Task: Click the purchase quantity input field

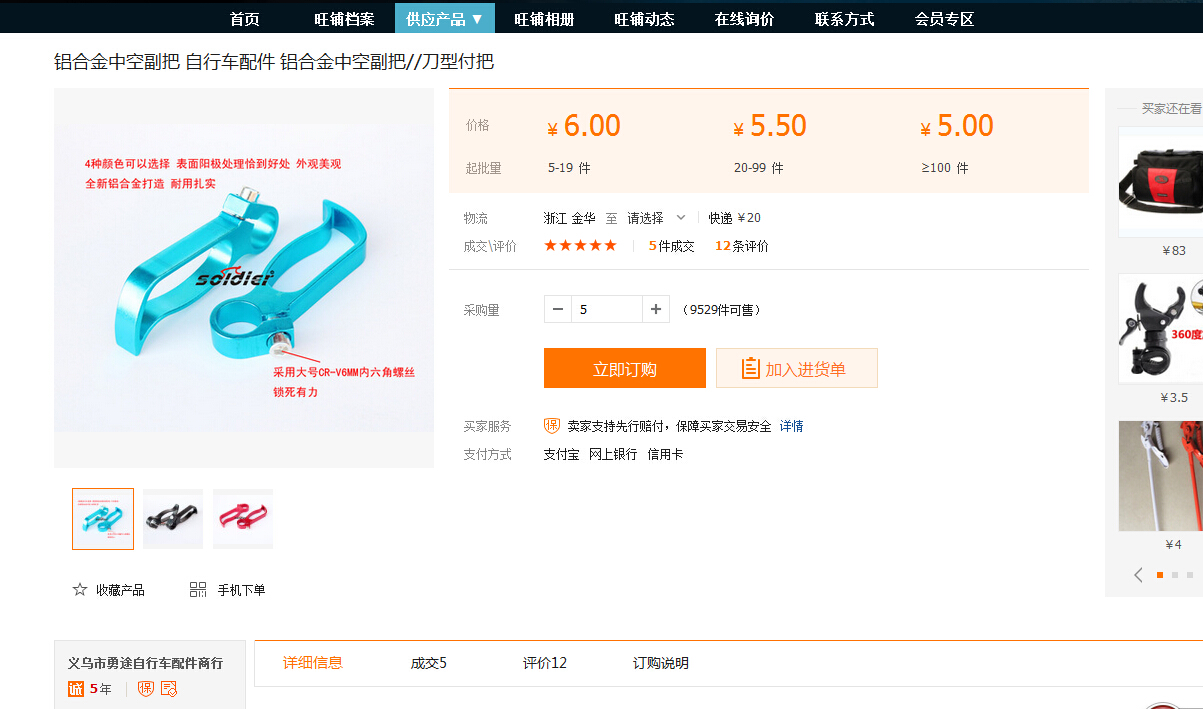Action: 606,310
